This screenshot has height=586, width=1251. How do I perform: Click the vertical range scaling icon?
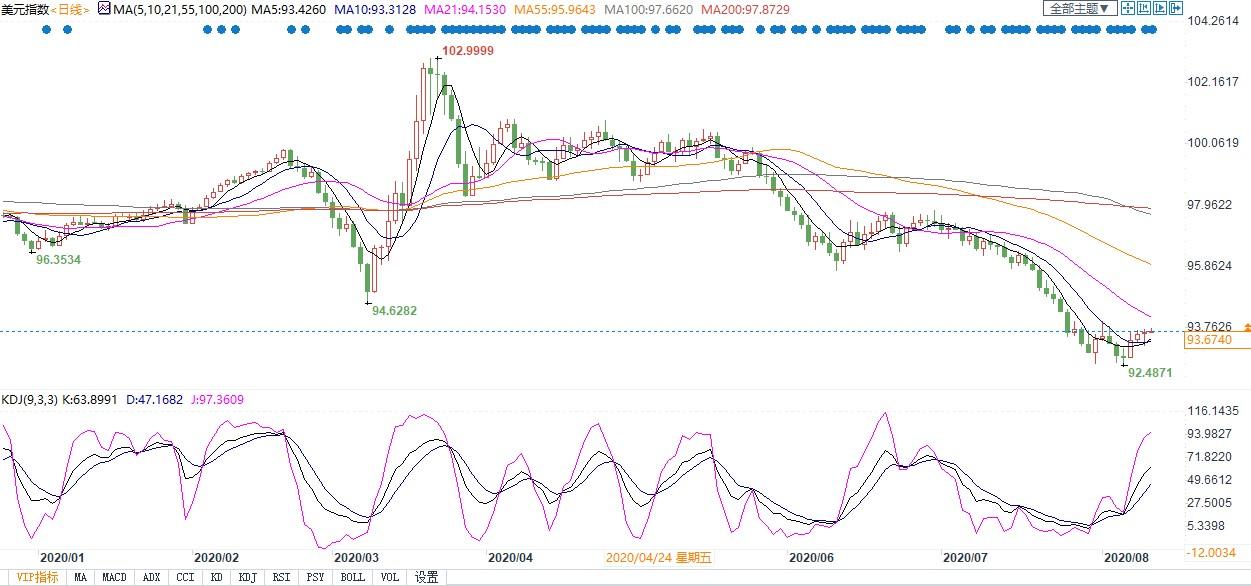1144,8
